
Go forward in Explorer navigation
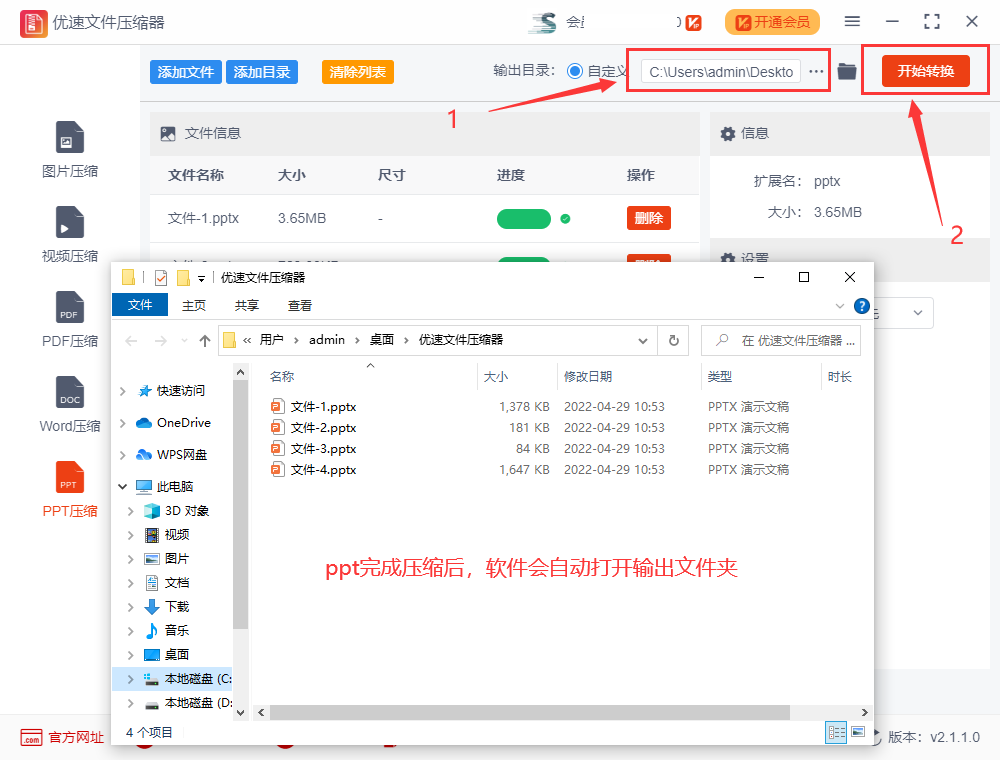(161, 341)
